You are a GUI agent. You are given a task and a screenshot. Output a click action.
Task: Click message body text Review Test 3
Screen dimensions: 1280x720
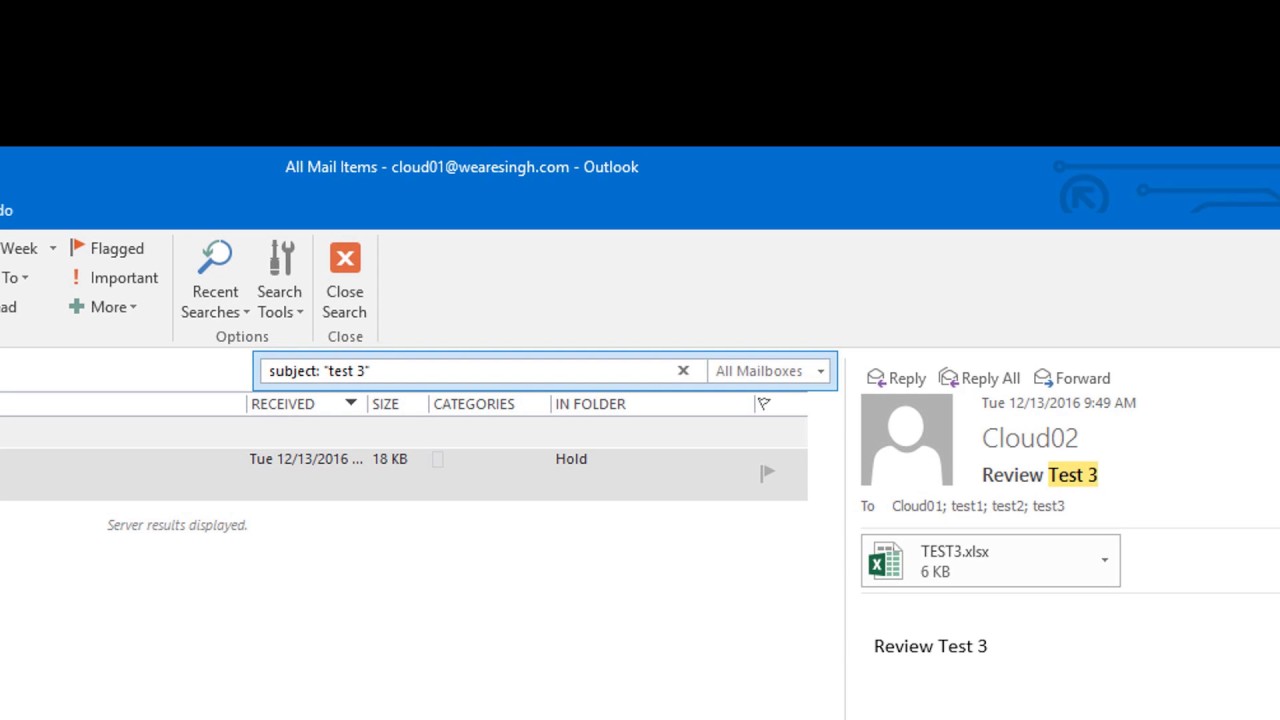[930, 646]
